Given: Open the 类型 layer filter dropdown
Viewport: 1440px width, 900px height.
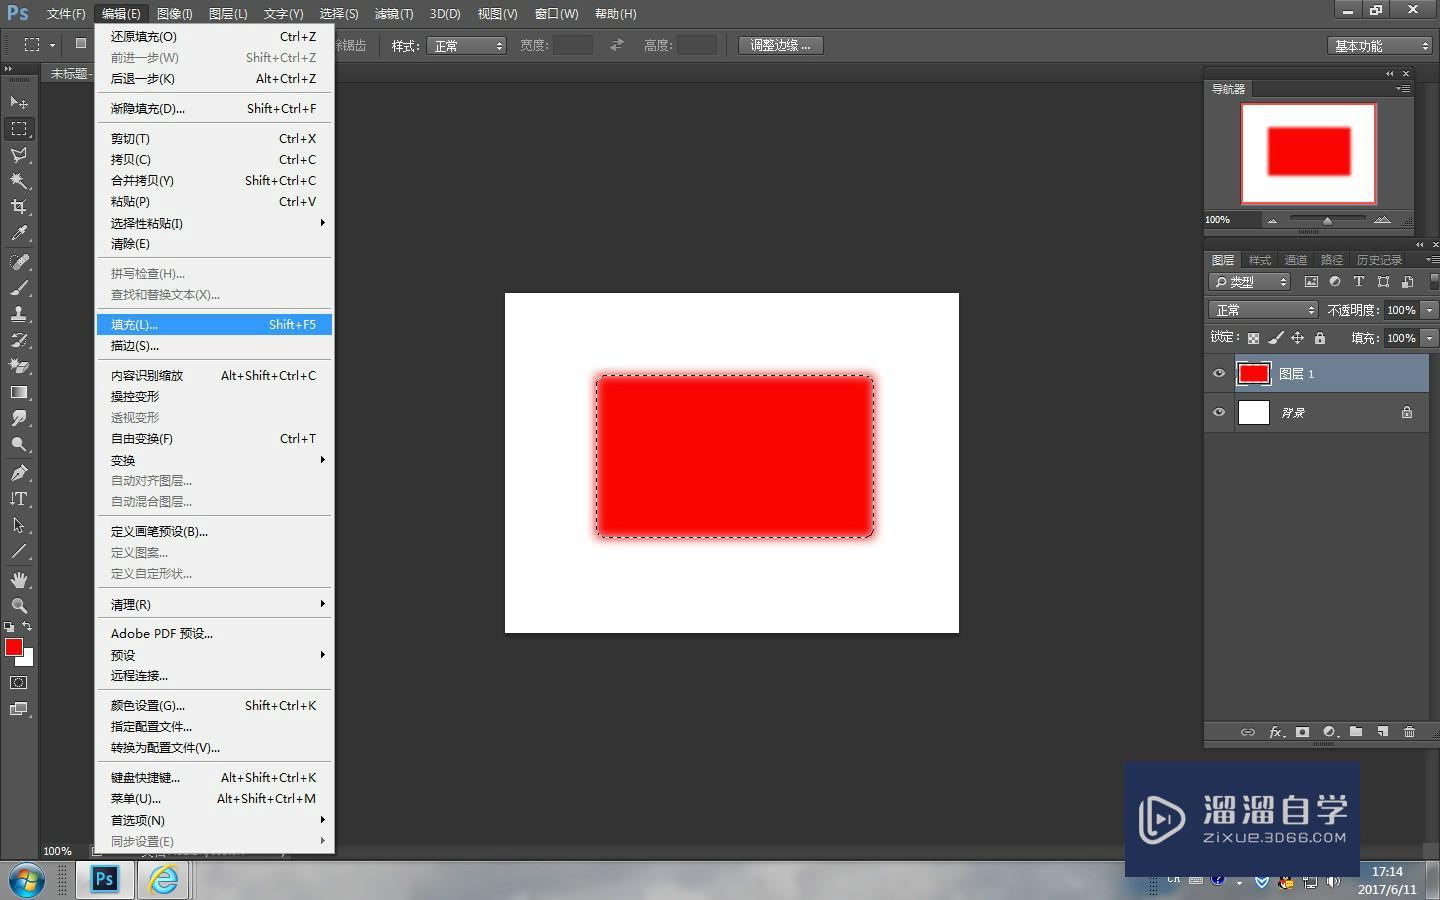Looking at the screenshot, I should [1250, 282].
